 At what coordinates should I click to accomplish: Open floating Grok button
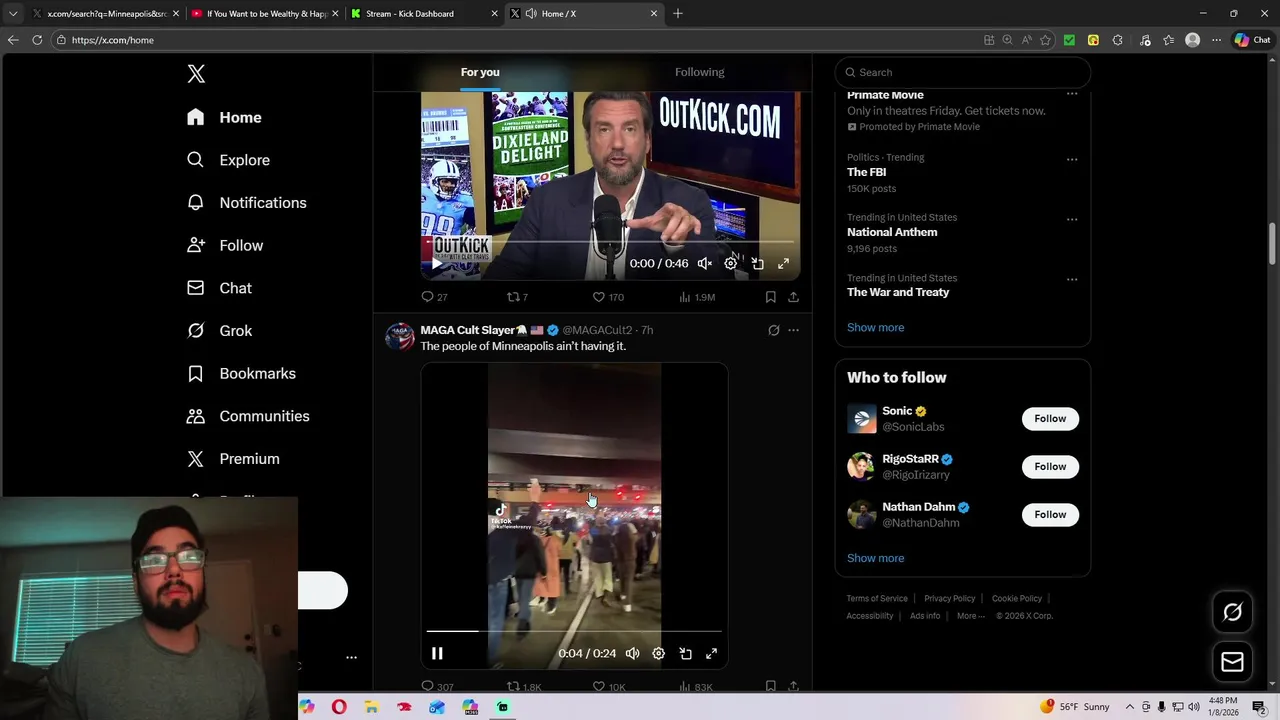[x=1232, y=612]
